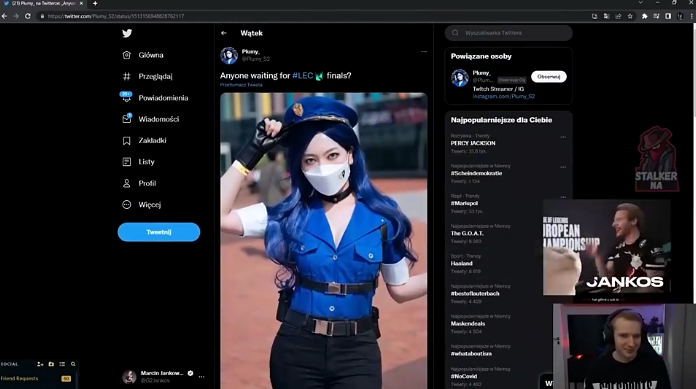
Task: Open new browser tab
Action: click(x=95, y=4)
